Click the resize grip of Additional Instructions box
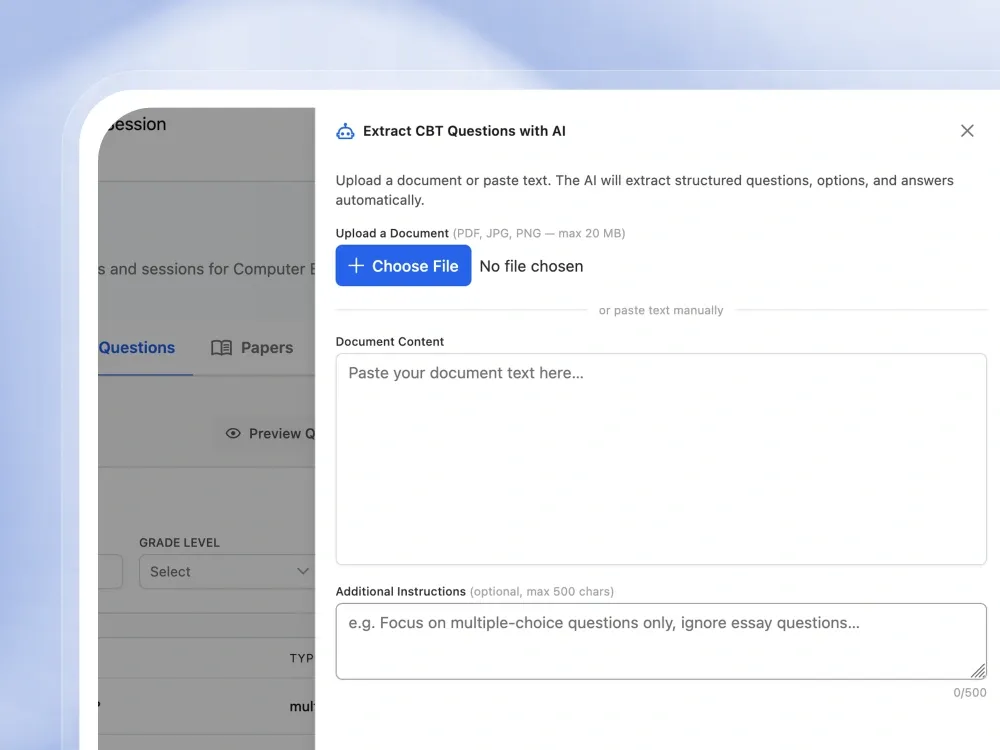 point(978,670)
